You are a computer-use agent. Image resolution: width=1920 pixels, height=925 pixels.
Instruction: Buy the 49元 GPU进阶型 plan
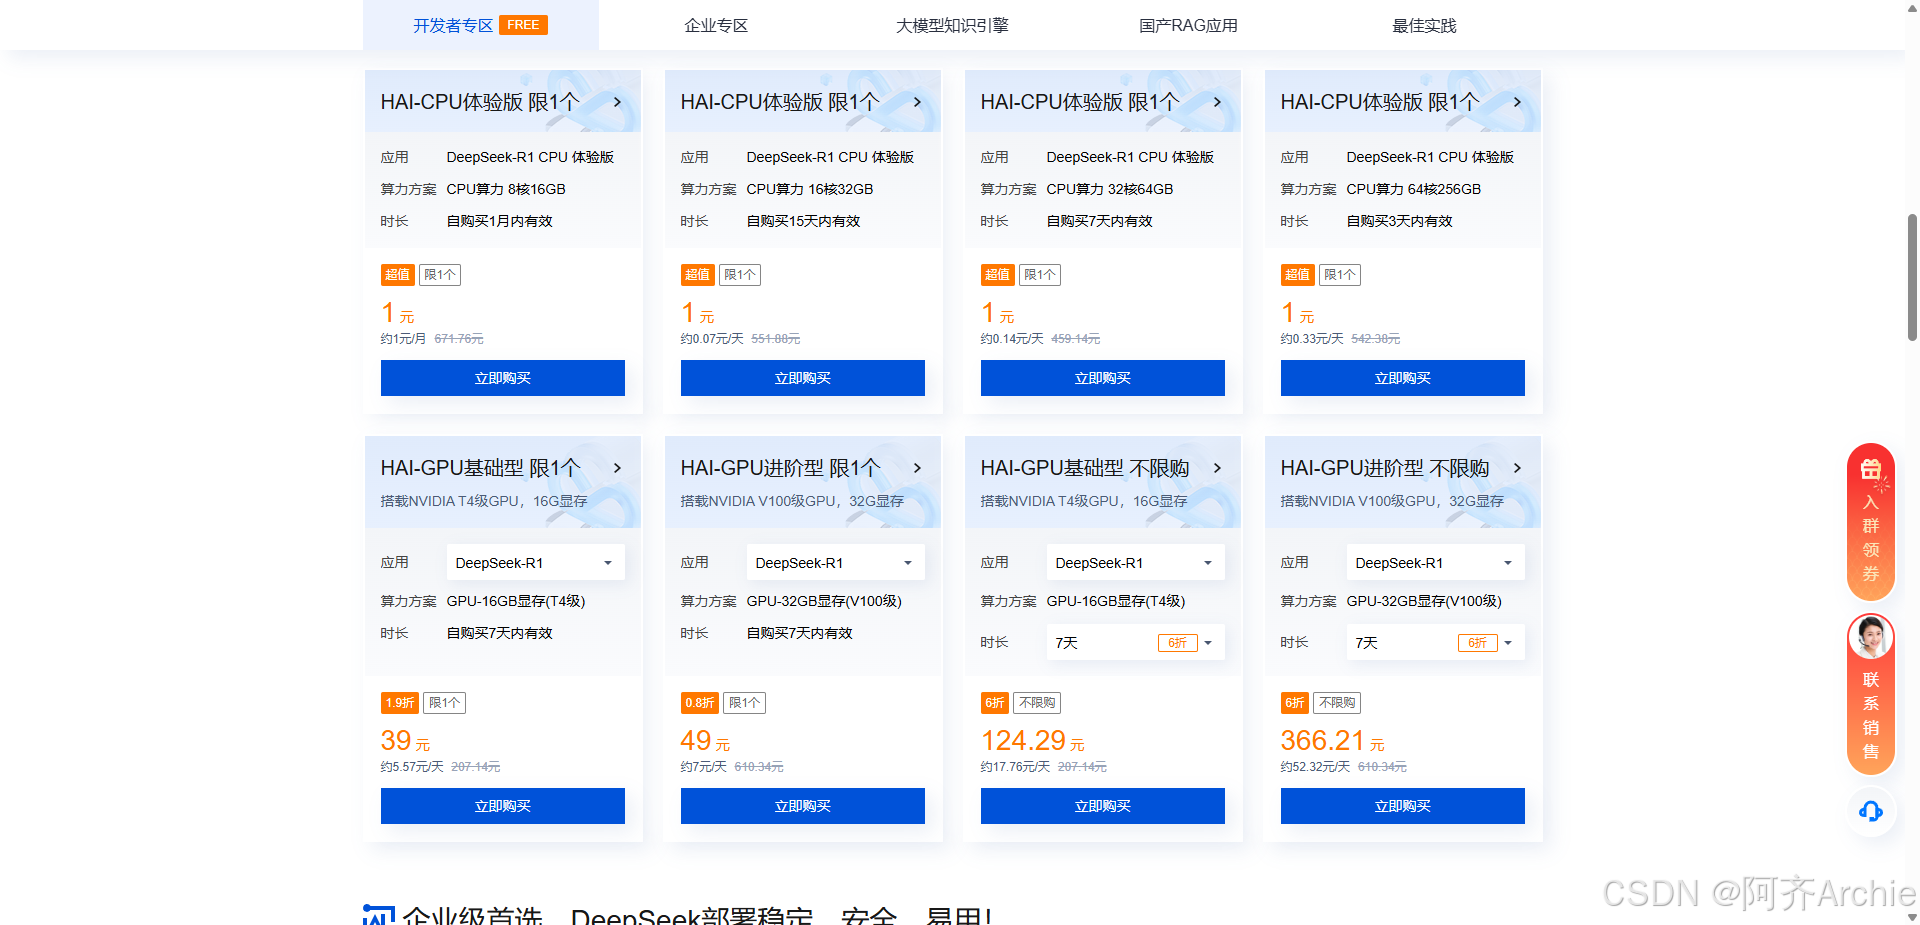[803, 806]
